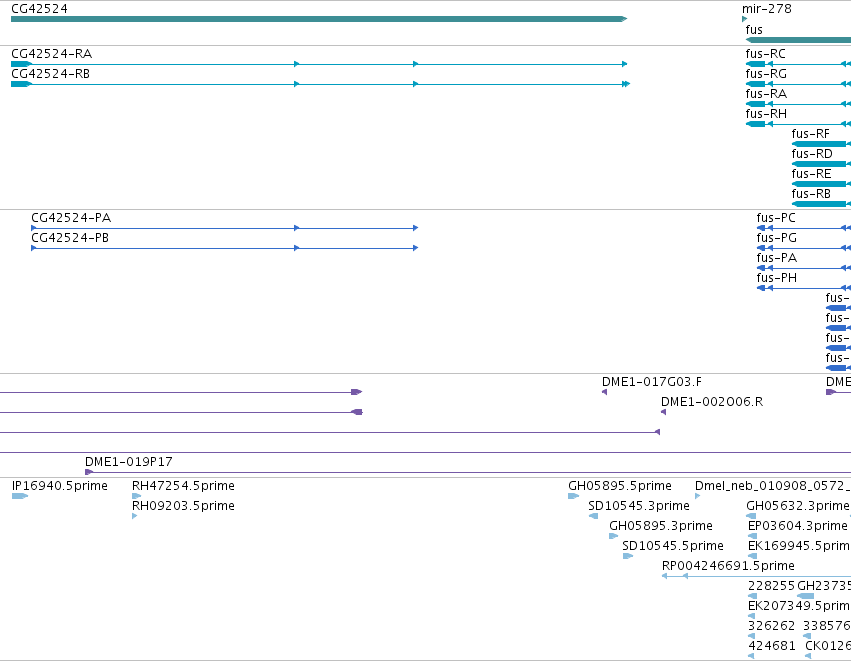Select feature labeled 228255
Viewport: 851px width, 661px height.
coord(771,586)
